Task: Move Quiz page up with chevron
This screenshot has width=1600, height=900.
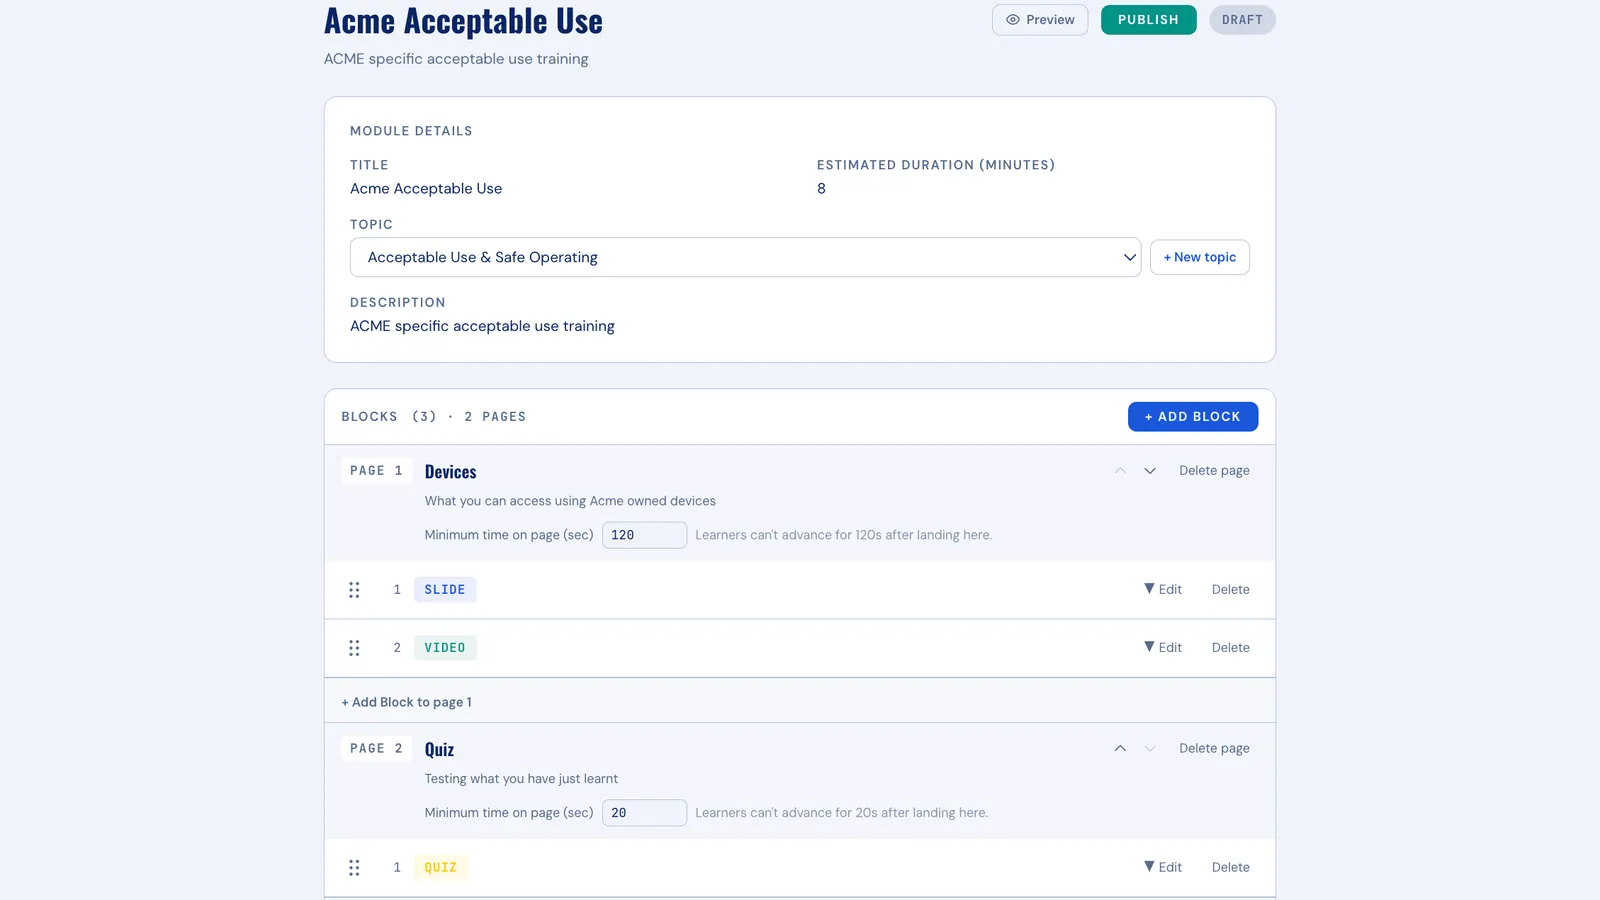Action: tap(1120, 749)
